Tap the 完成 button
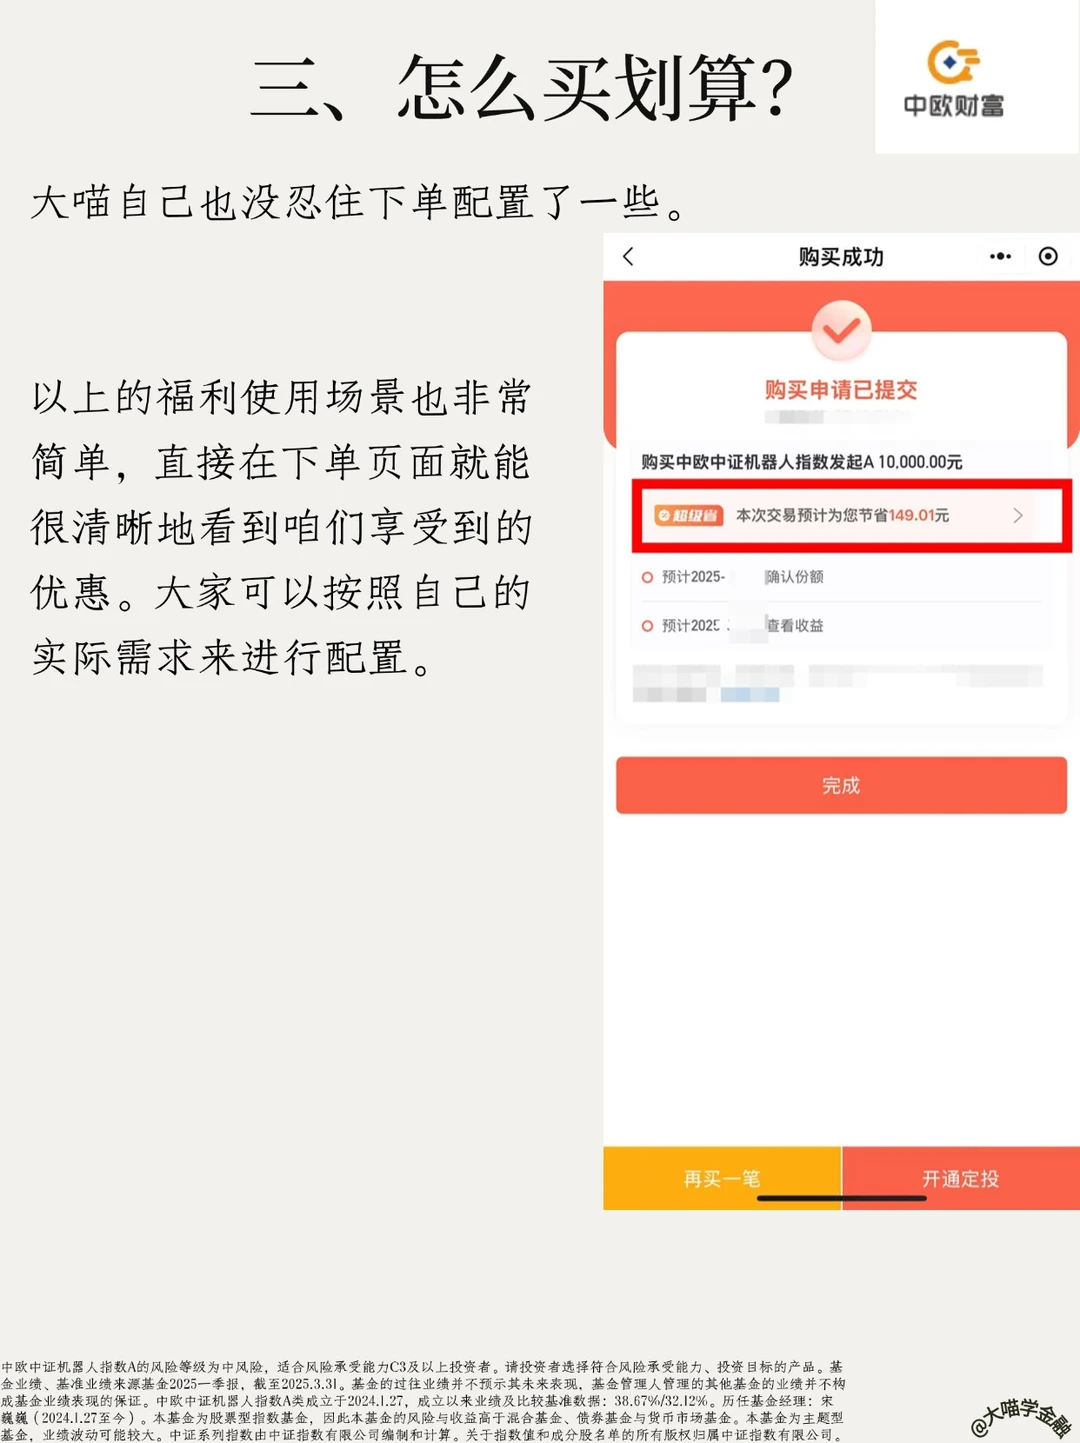 point(841,785)
